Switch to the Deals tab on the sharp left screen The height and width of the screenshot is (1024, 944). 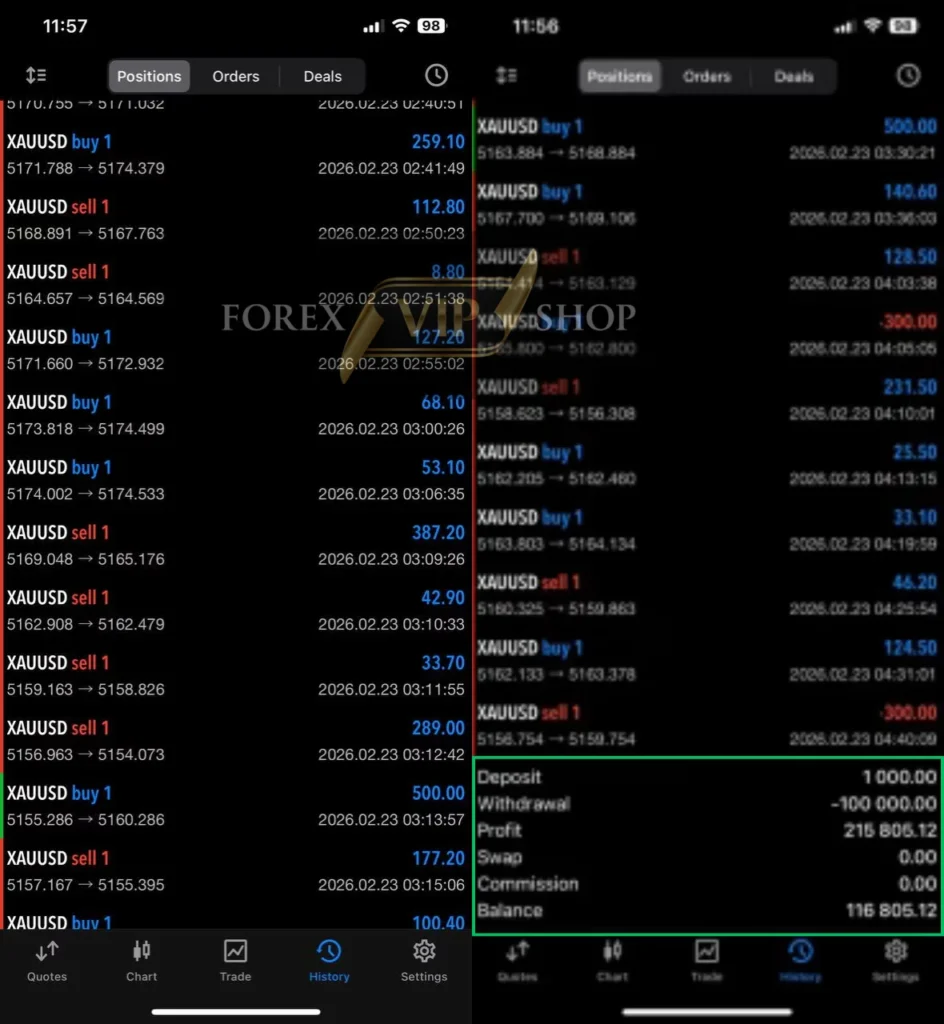pyautogui.click(x=323, y=76)
